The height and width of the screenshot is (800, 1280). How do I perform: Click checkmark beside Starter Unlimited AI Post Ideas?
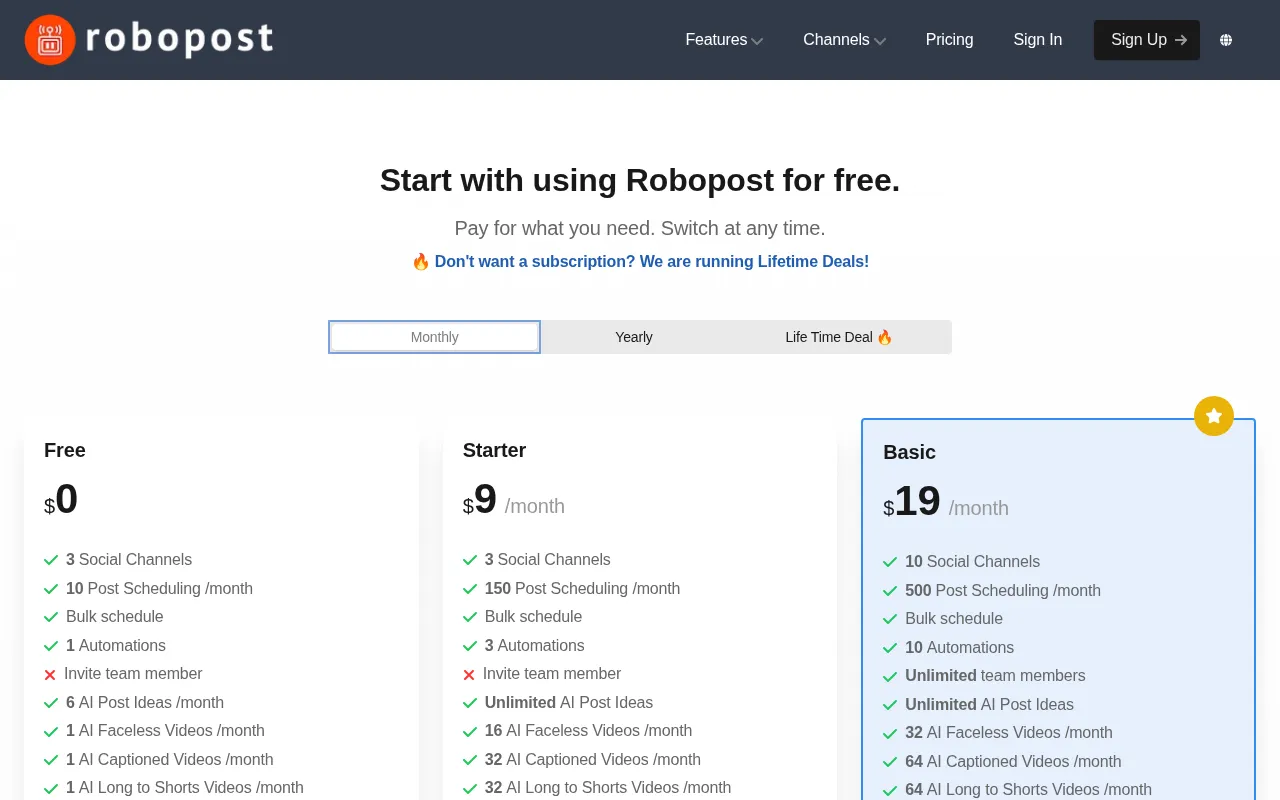[470, 703]
